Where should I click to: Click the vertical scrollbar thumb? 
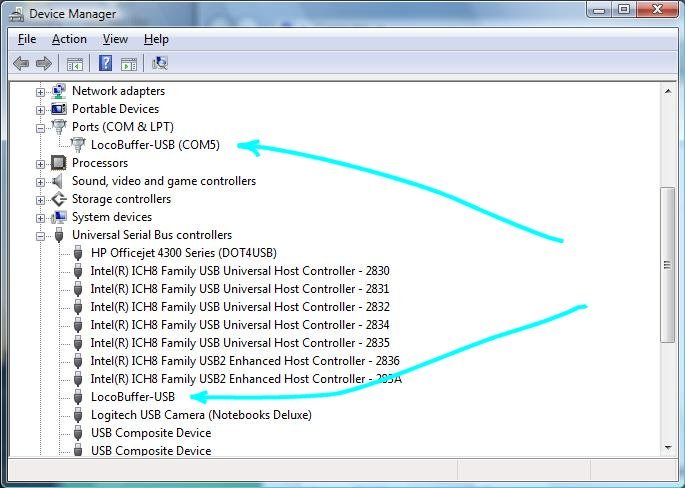pos(668,265)
